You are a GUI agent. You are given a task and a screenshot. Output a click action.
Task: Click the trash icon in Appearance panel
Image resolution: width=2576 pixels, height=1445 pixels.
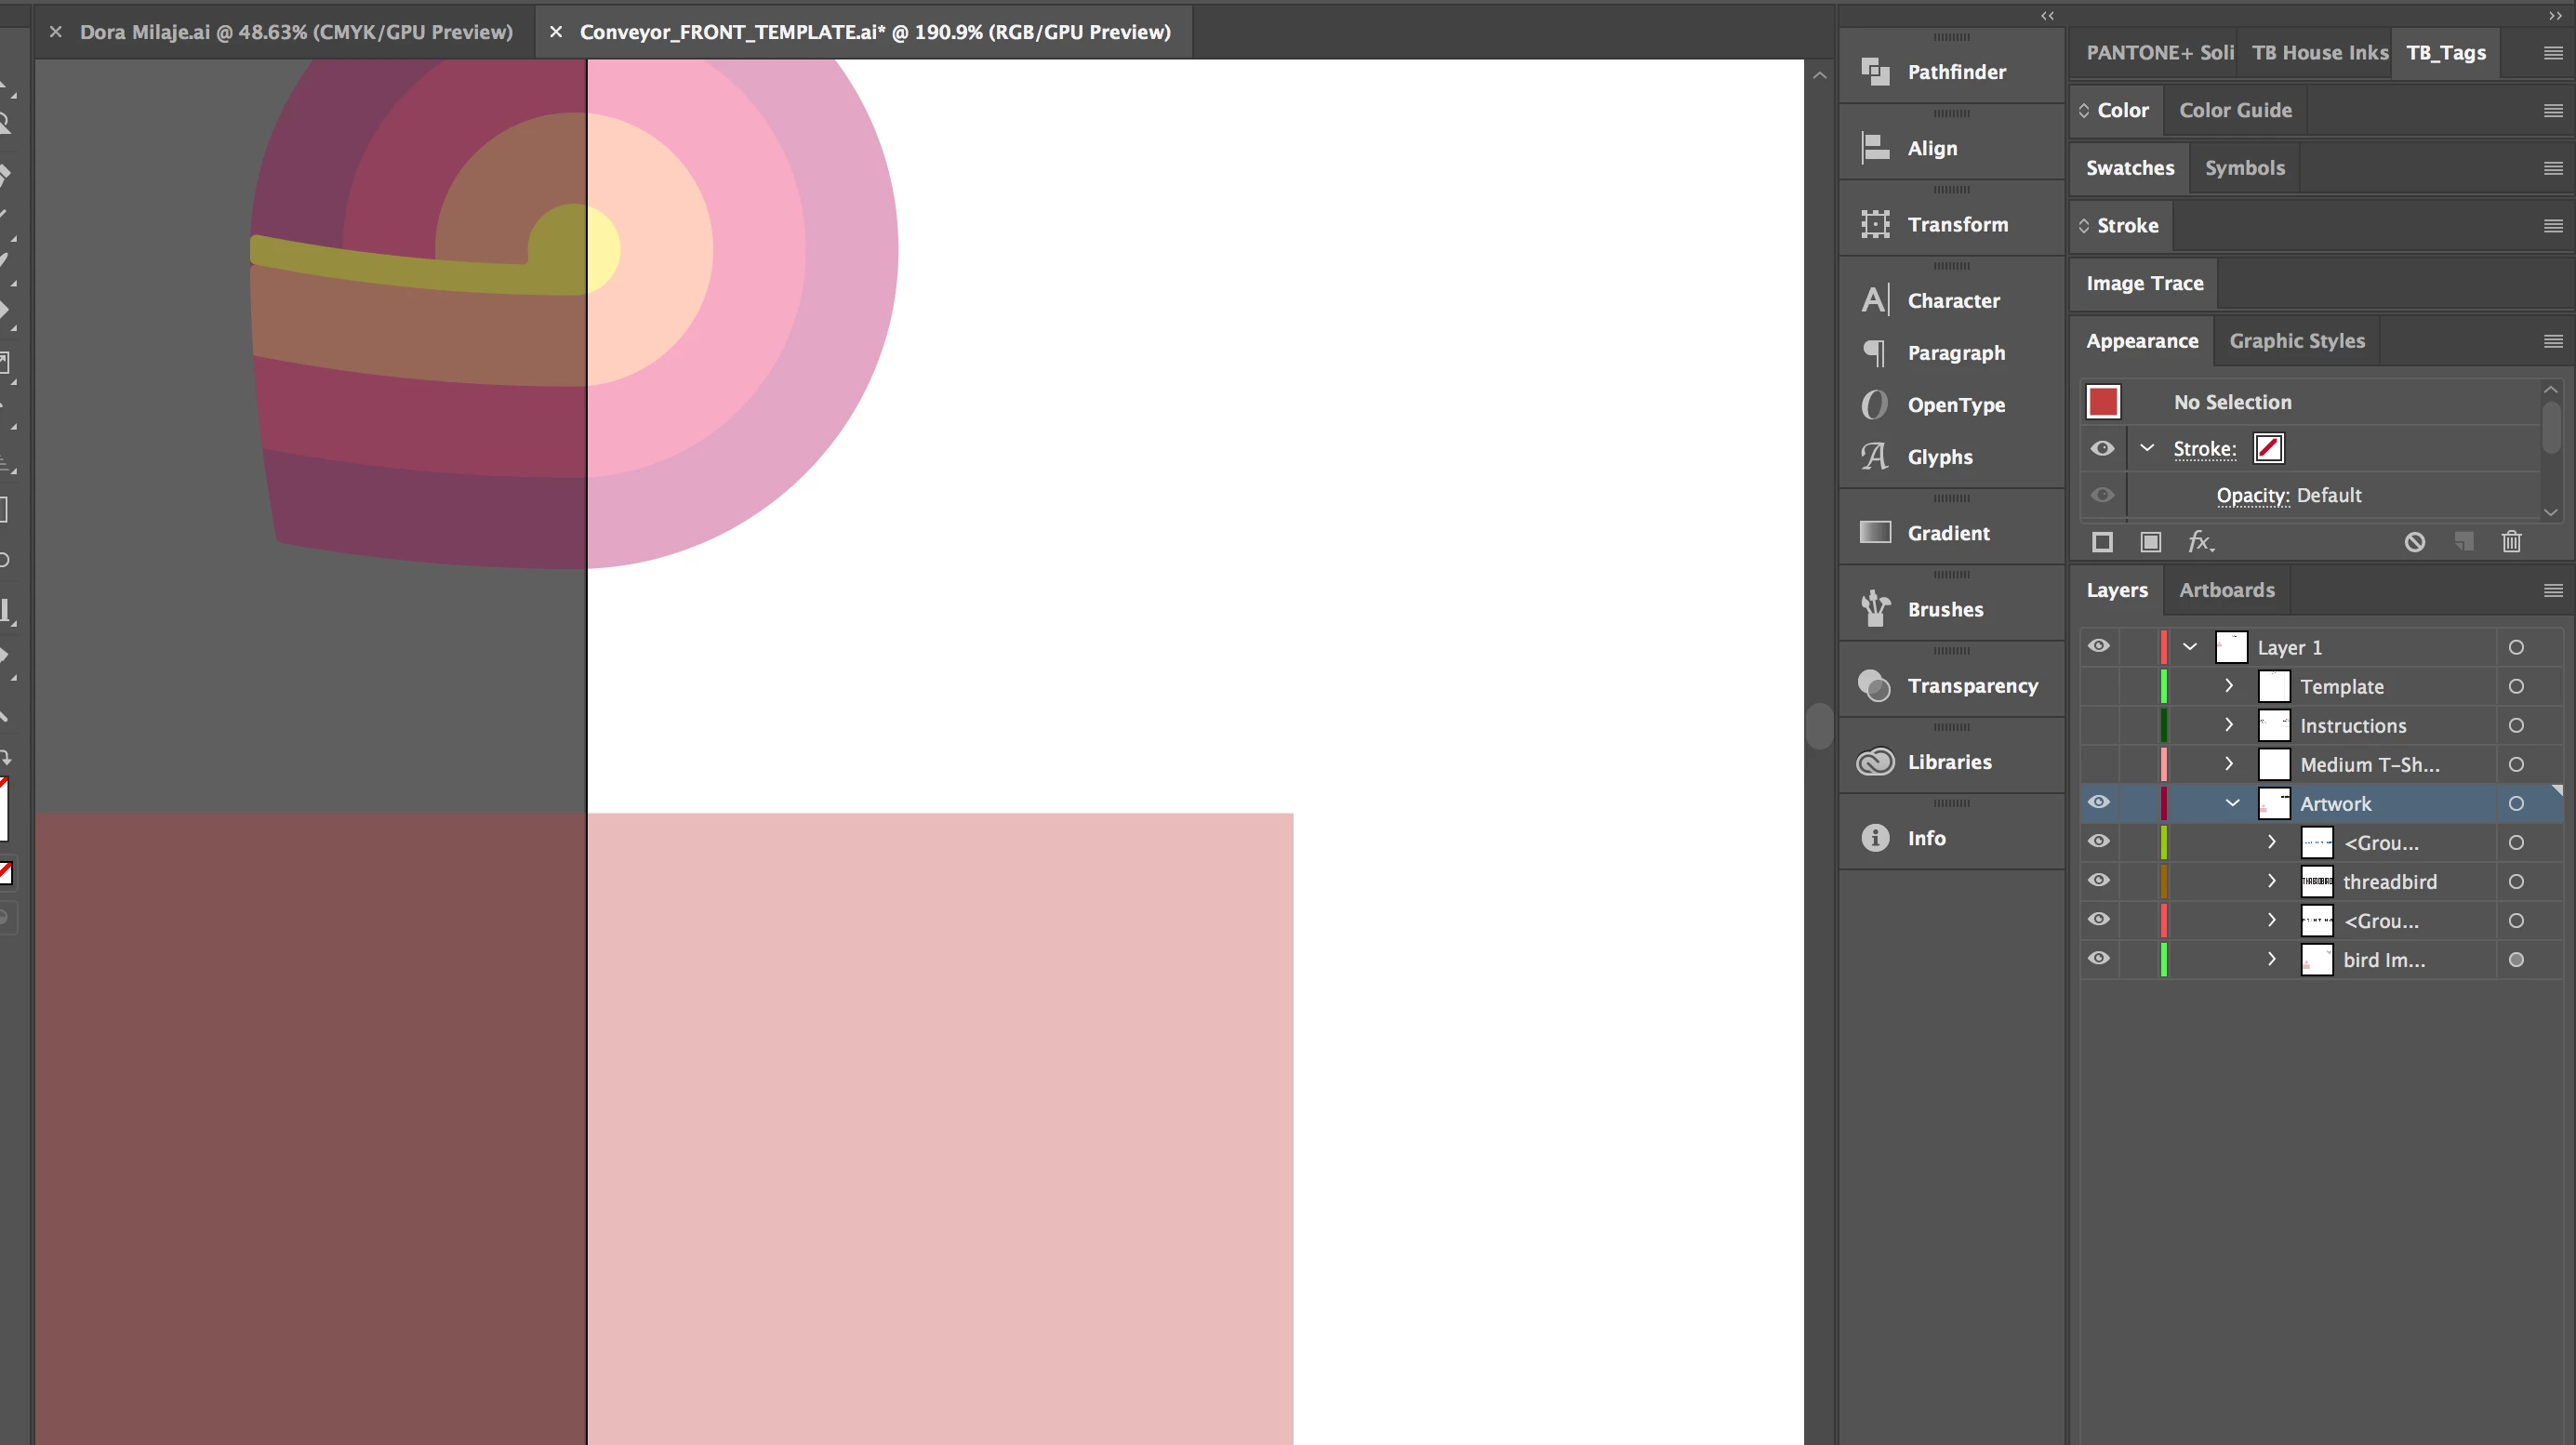(2511, 542)
